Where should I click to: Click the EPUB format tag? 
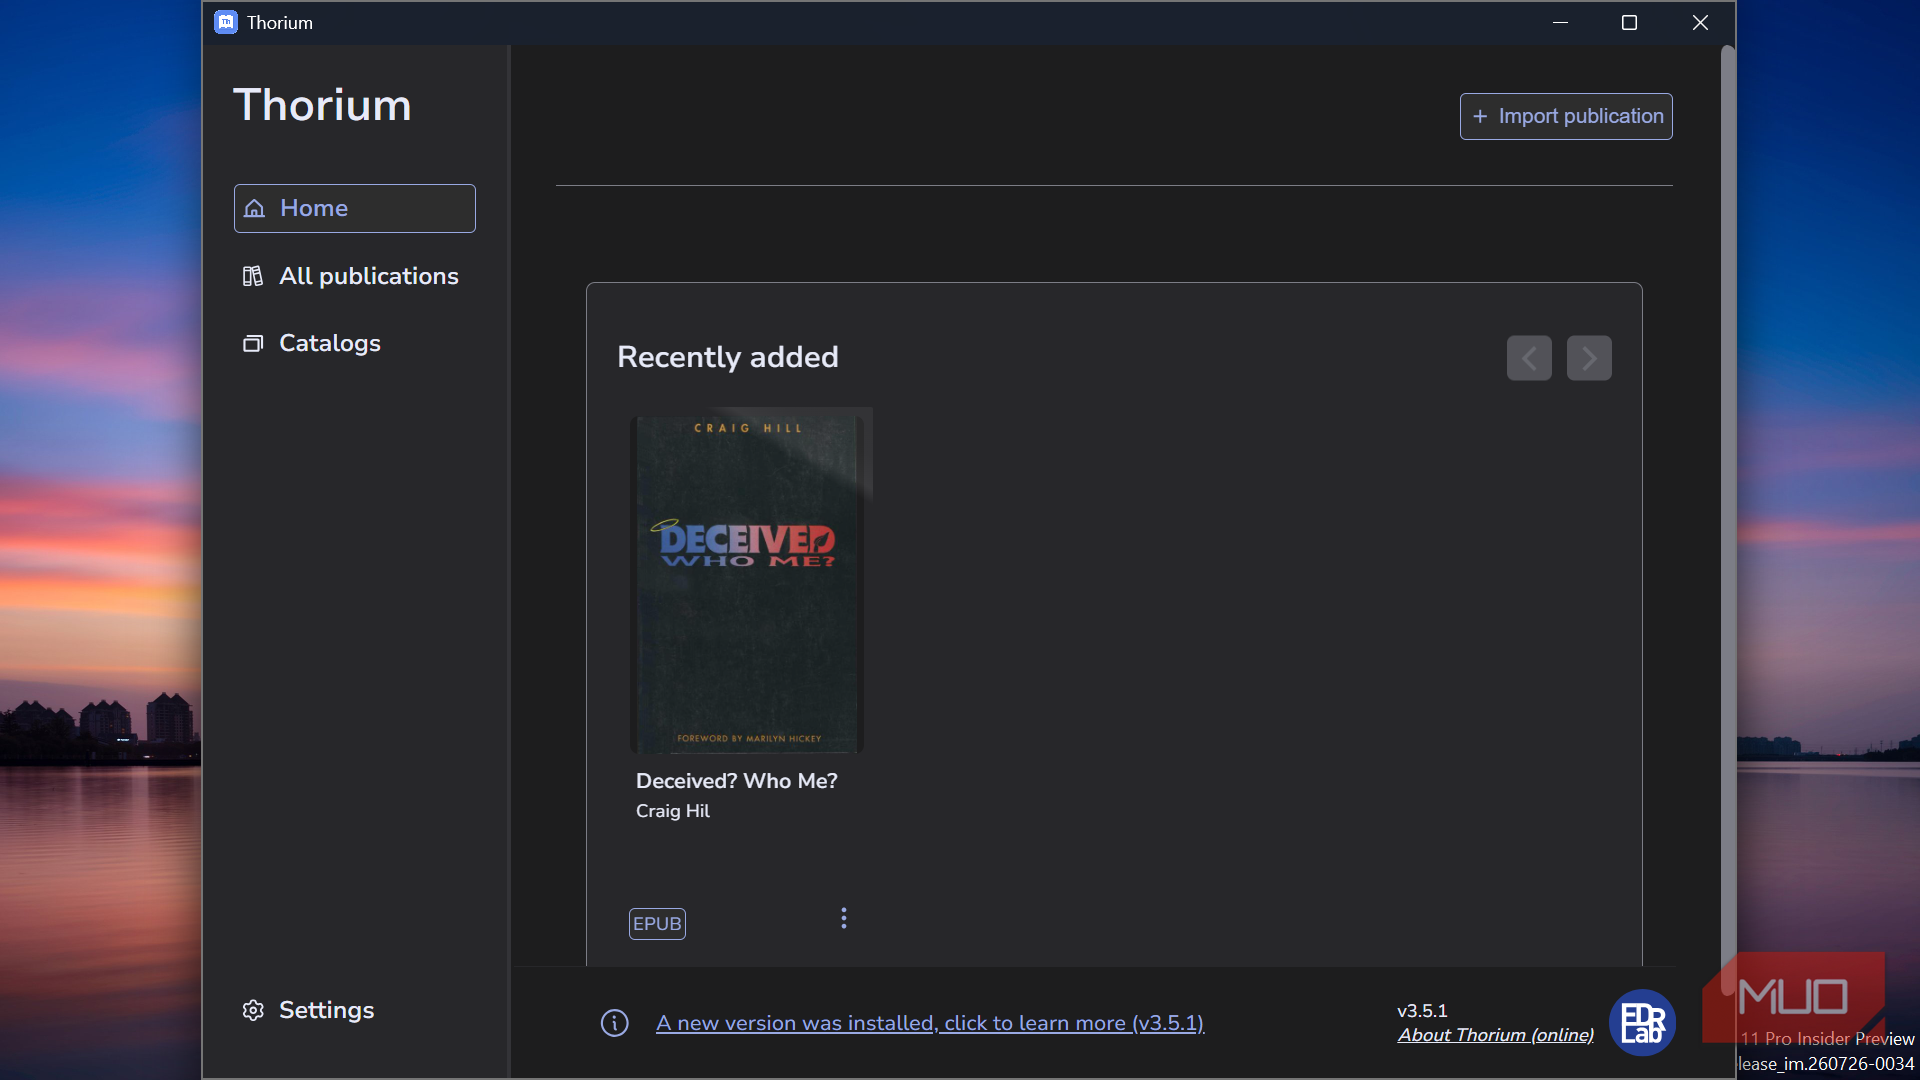(657, 924)
